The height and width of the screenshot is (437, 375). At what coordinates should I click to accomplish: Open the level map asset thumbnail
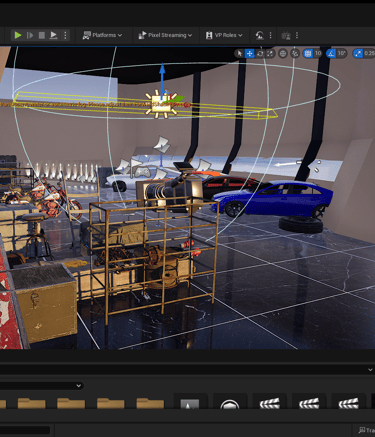pyautogui.click(x=190, y=402)
